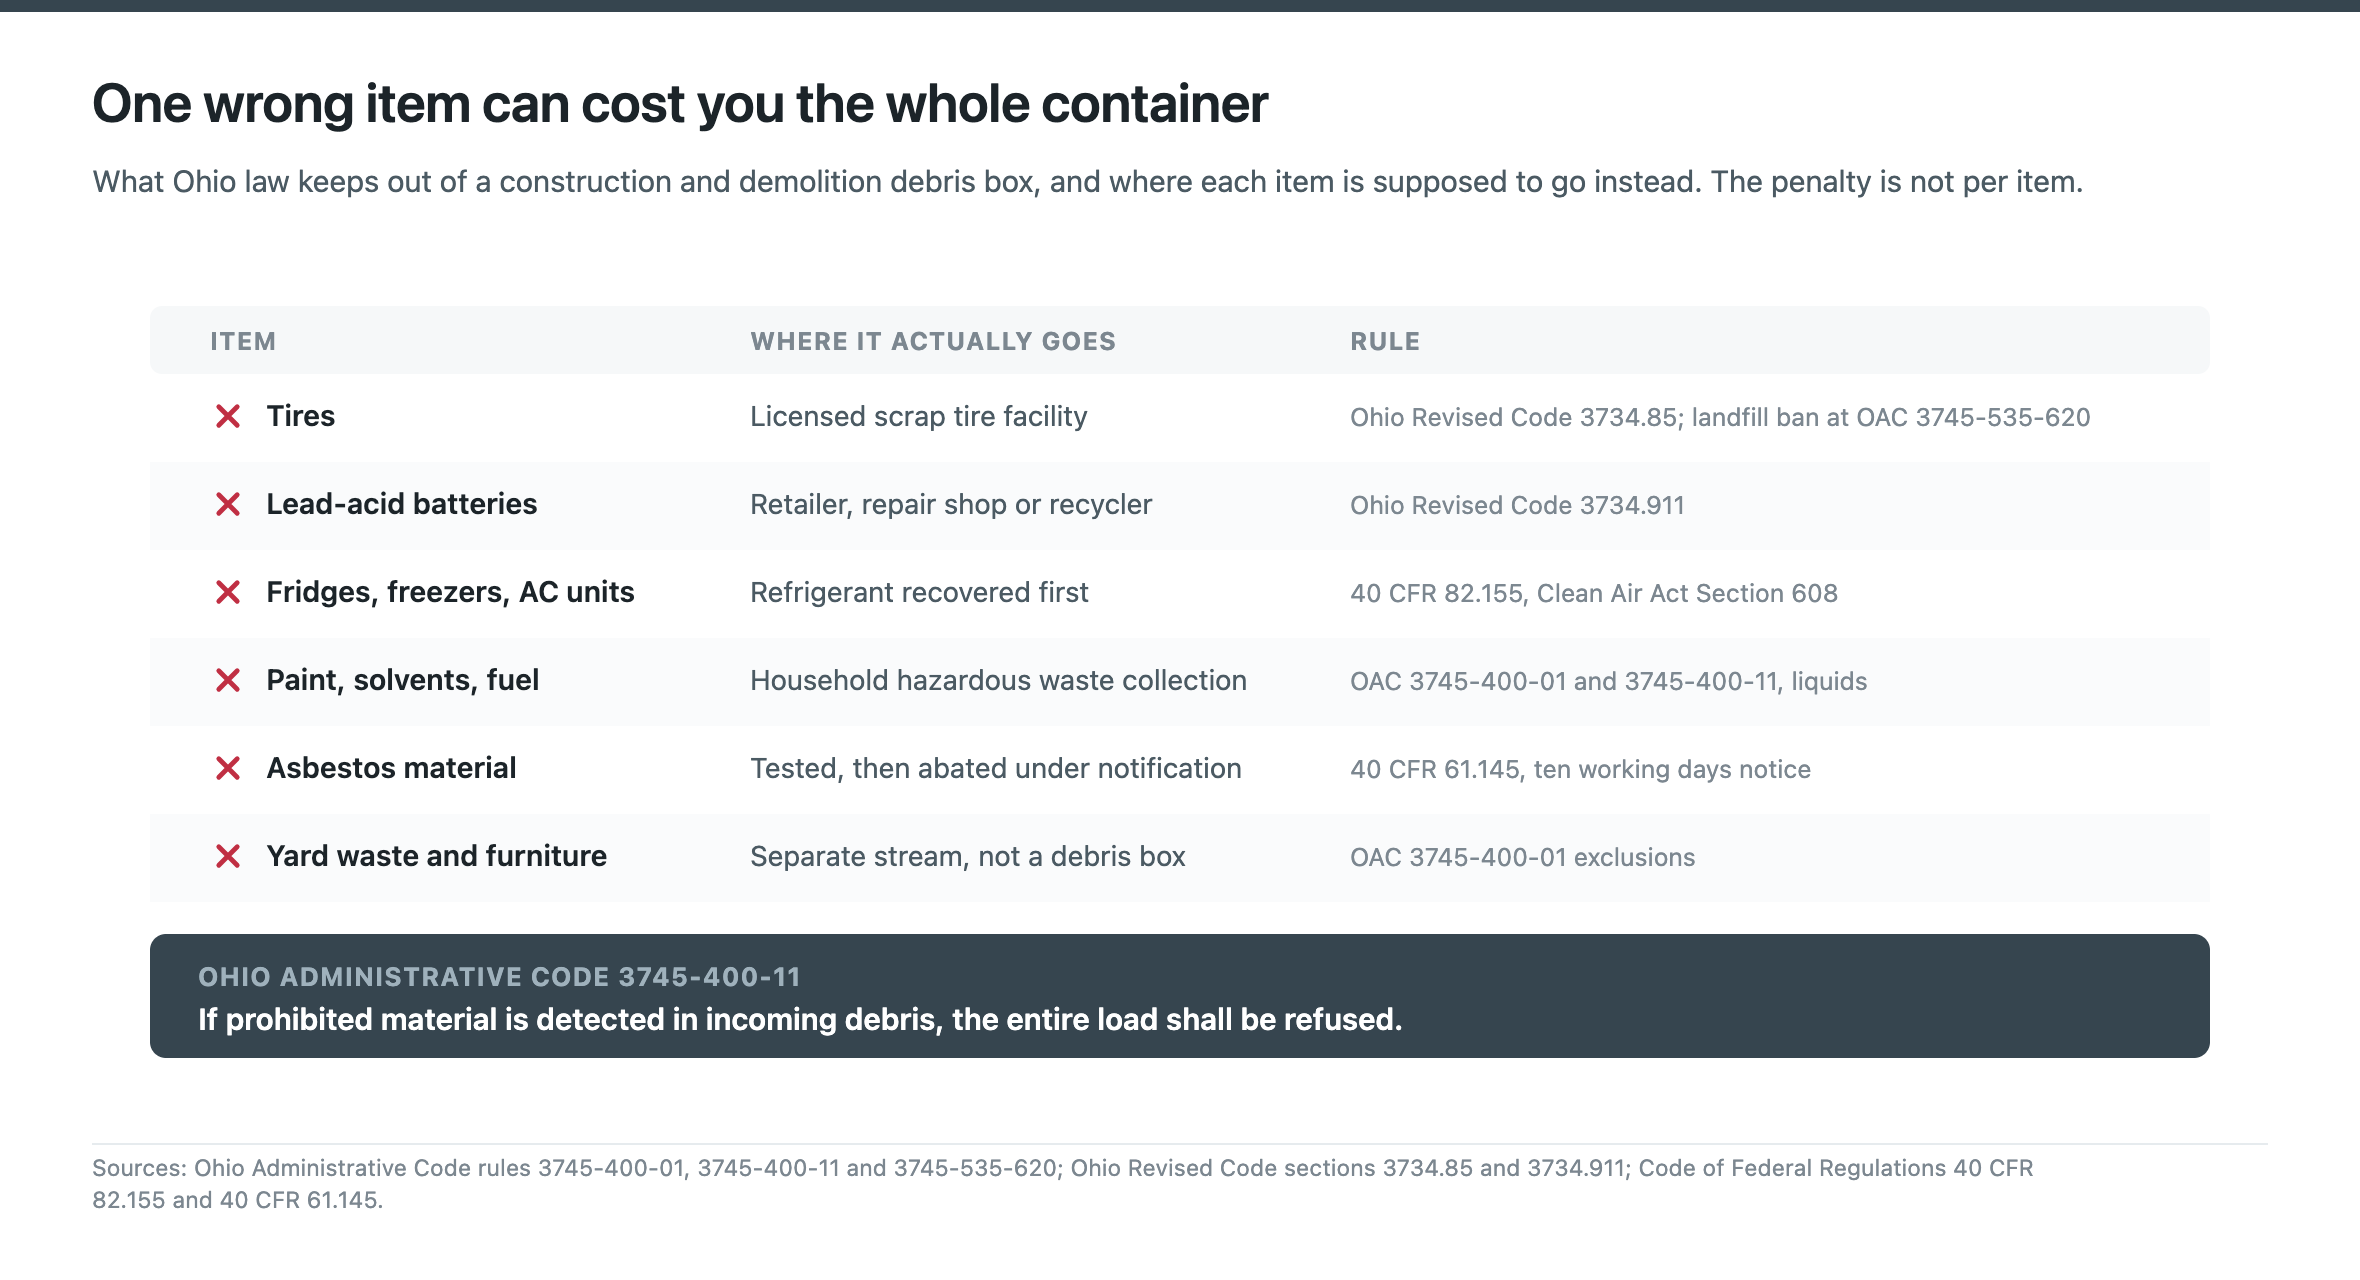Click the Sources footnote at the bottom
The width and height of the screenshot is (2360, 1280).
pyautogui.click(x=1063, y=1184)
